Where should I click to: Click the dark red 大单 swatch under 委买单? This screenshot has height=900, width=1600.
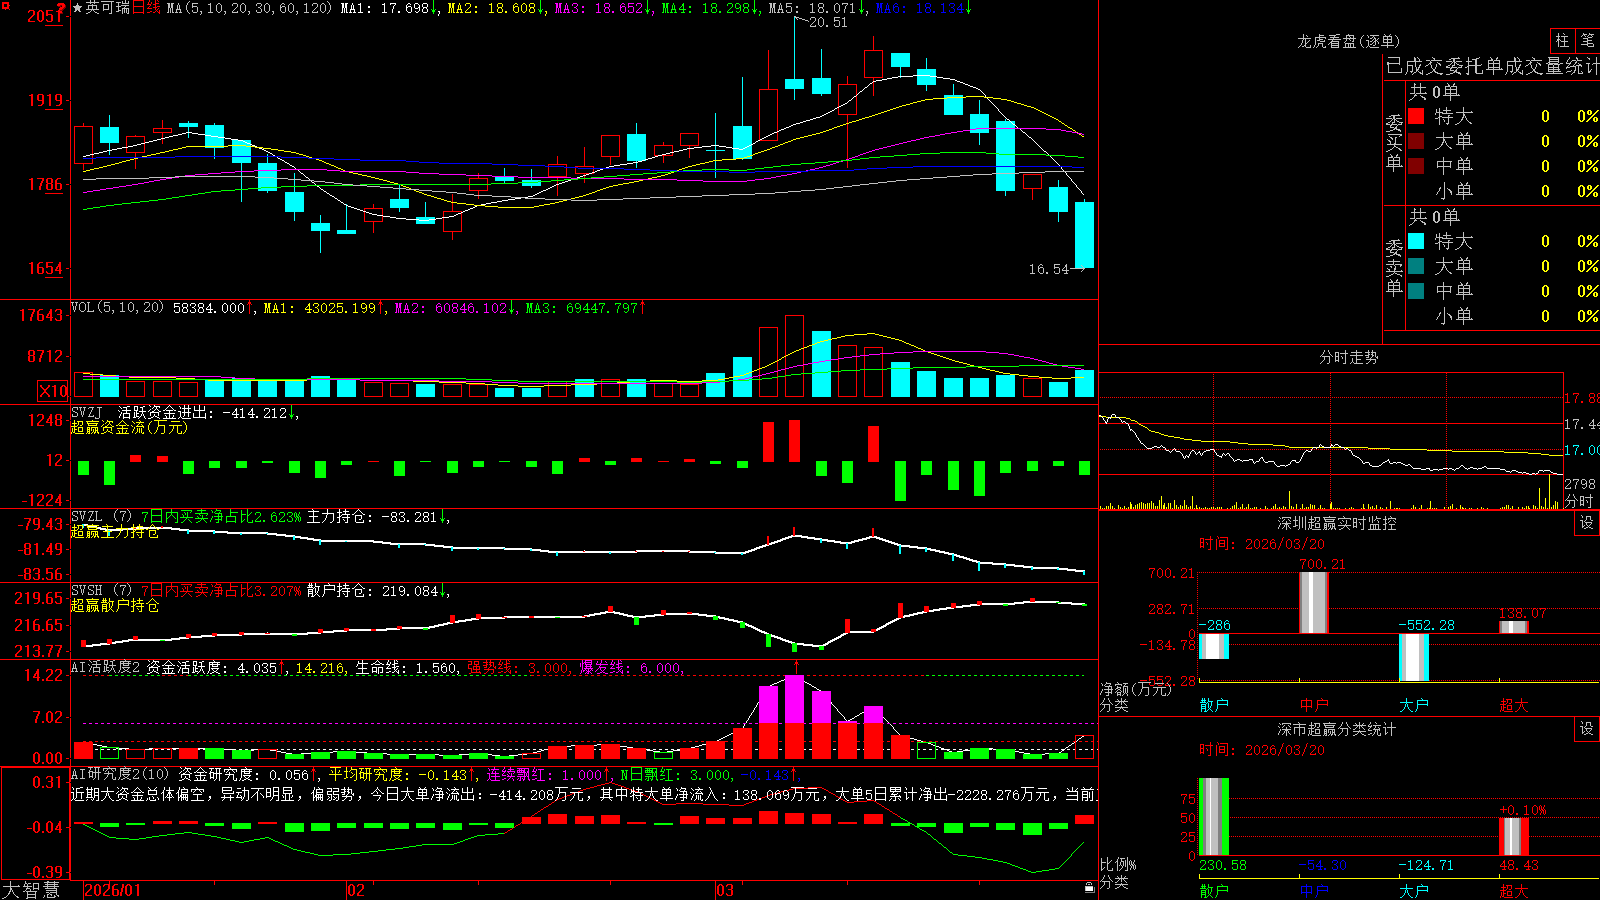pyautogui.click(x=1416, y=141)
